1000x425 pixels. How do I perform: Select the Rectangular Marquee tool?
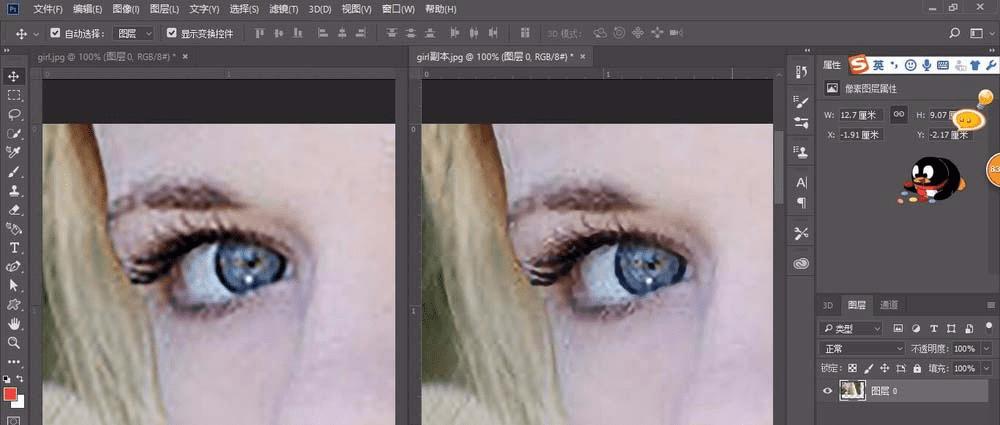tap(13, 96)
